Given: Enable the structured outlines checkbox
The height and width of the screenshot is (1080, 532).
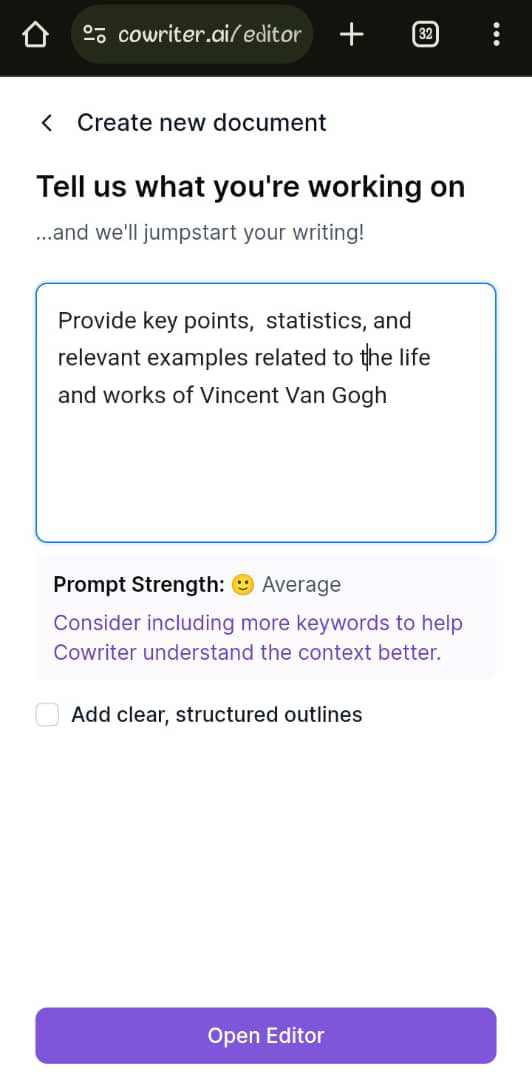Looking at the screenshot, I should (48, 715).
